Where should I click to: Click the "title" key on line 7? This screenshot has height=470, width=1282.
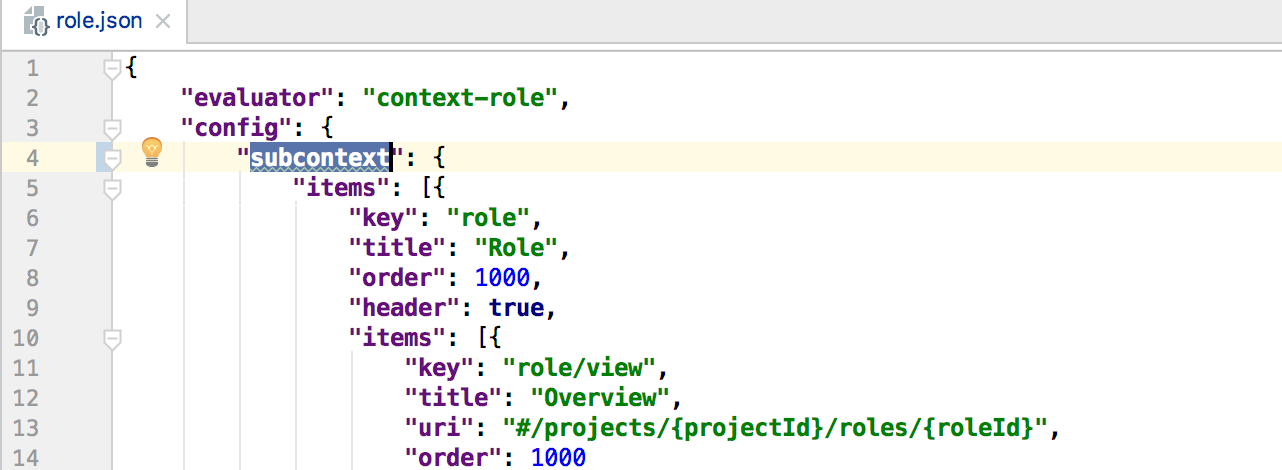(x=395, y=247)
